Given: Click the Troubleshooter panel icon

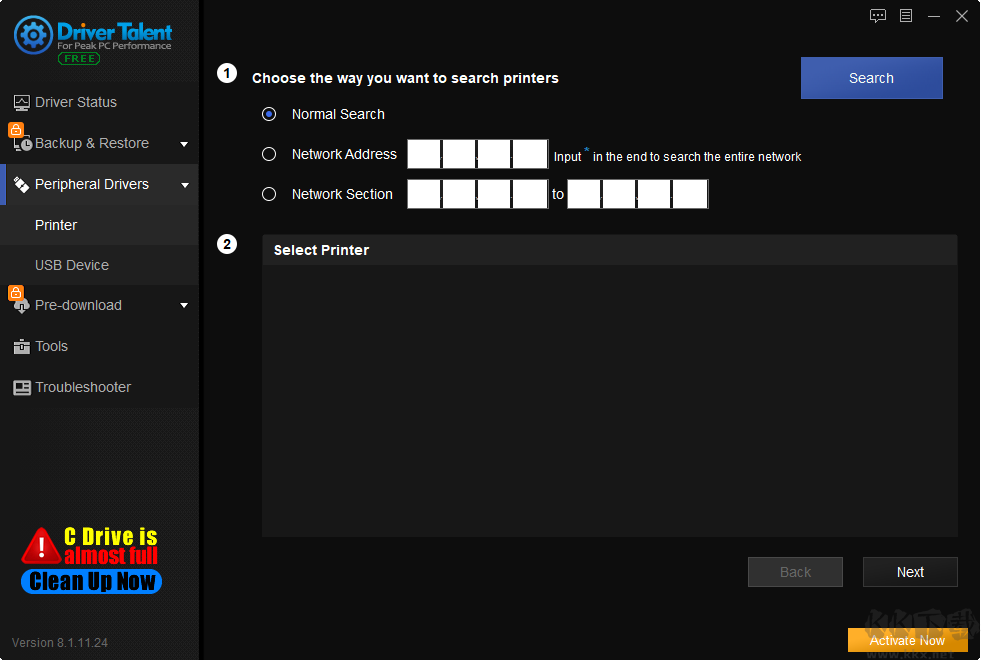Looking at the screenshot, I should tap(21, 388).
